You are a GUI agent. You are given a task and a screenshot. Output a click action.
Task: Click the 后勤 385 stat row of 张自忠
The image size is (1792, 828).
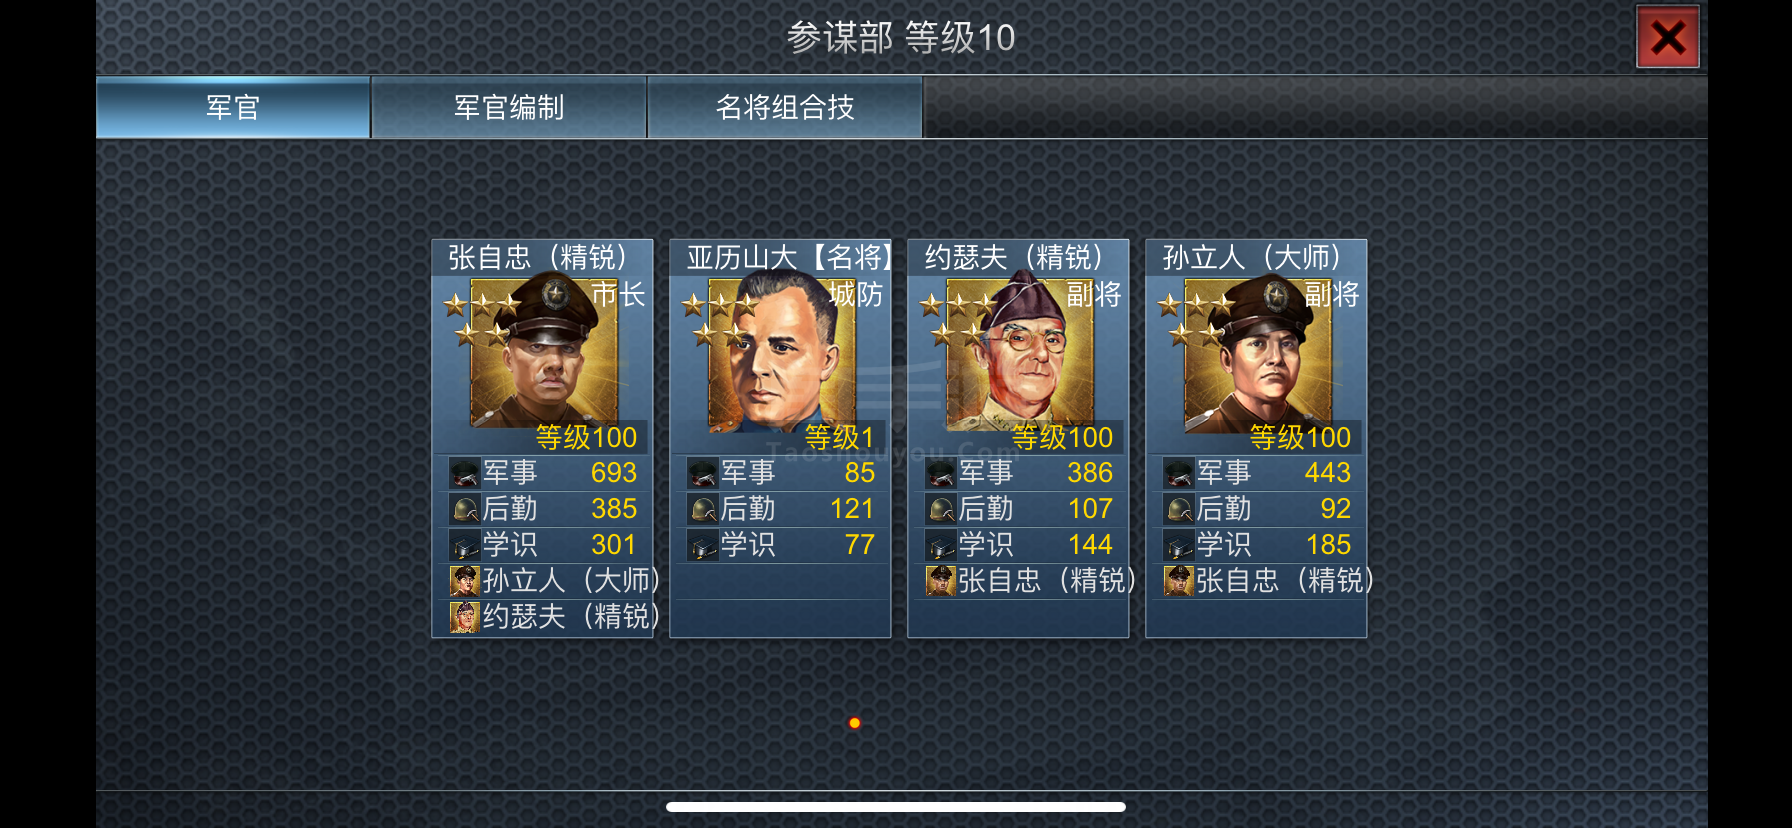pos(543,509)
